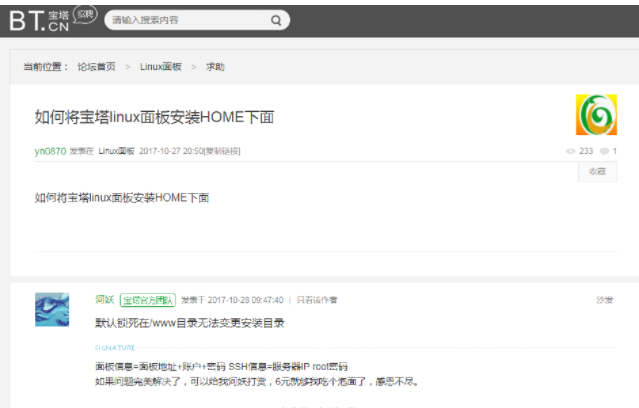Click the 招聘 speech bubble badge
Viewport: 639px width, 408px height.
pos(85,14)
